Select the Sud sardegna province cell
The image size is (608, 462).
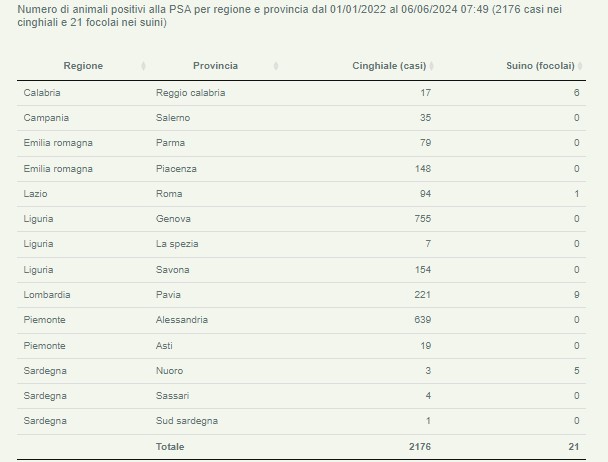187,421
